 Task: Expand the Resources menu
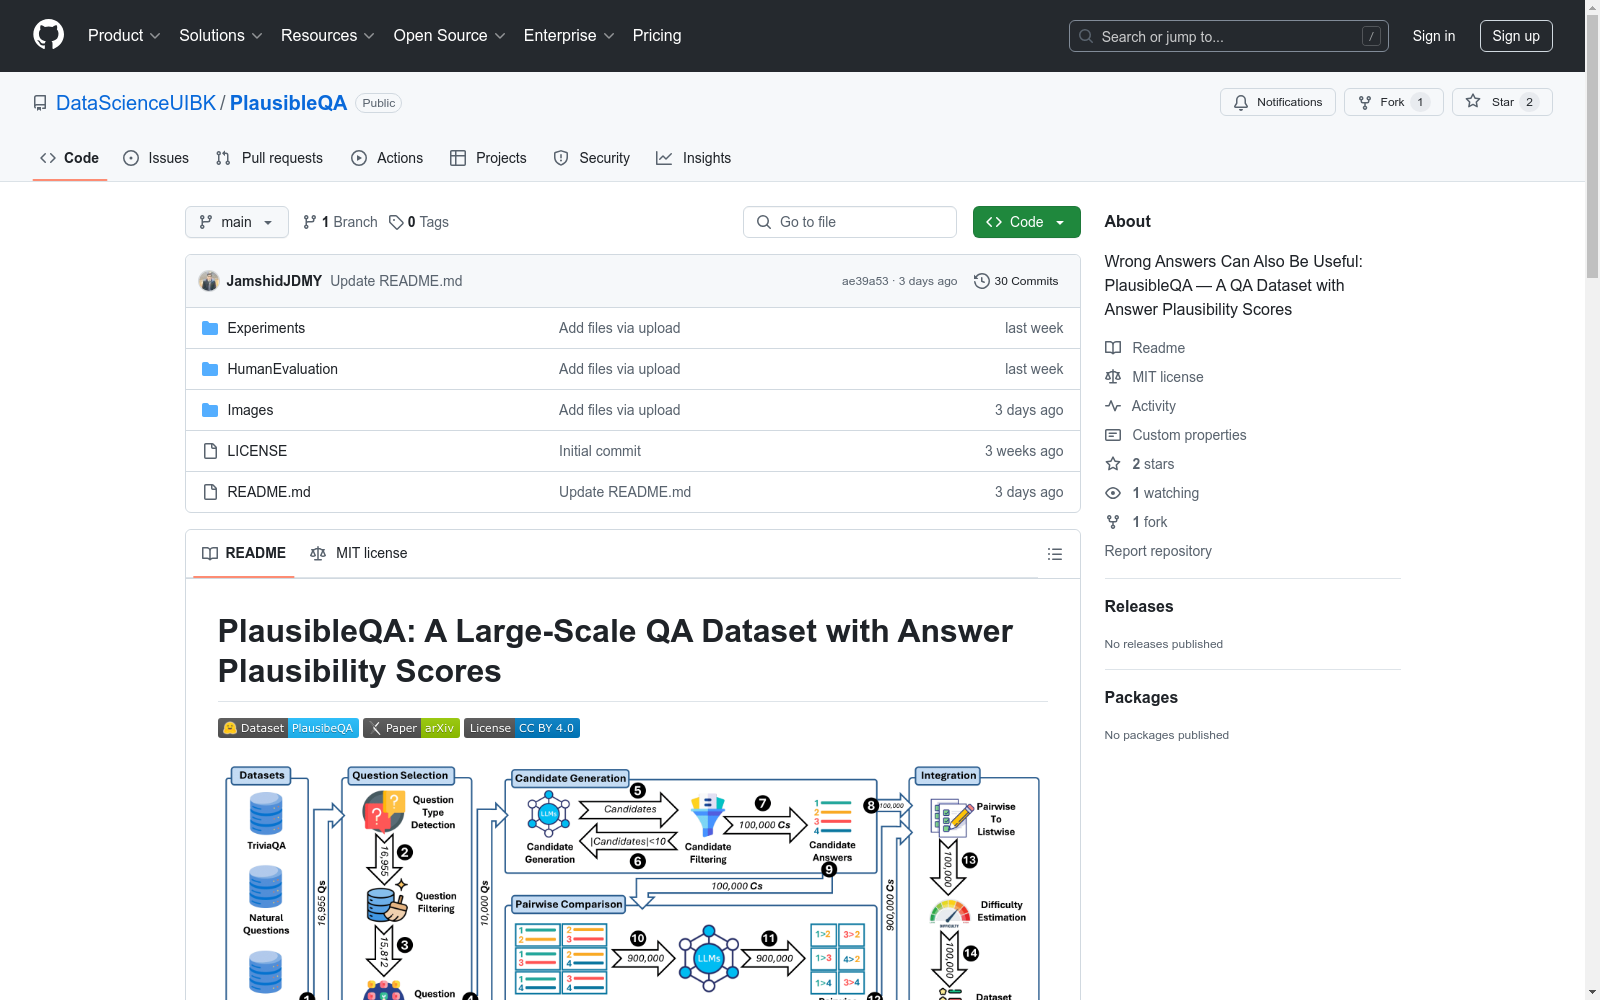pos(328,36)
